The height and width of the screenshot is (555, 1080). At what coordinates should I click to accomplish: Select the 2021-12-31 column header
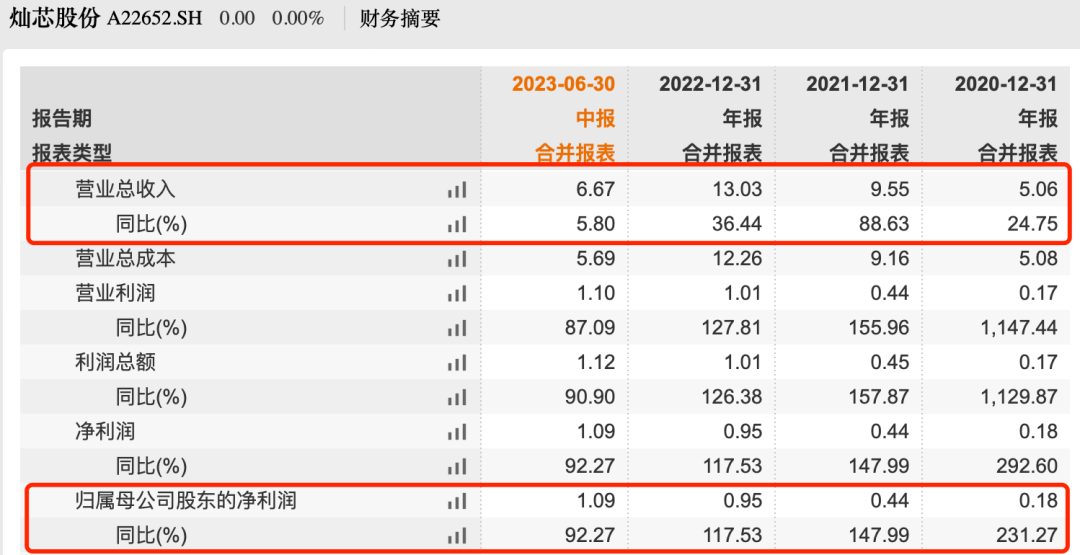(858, 84)
